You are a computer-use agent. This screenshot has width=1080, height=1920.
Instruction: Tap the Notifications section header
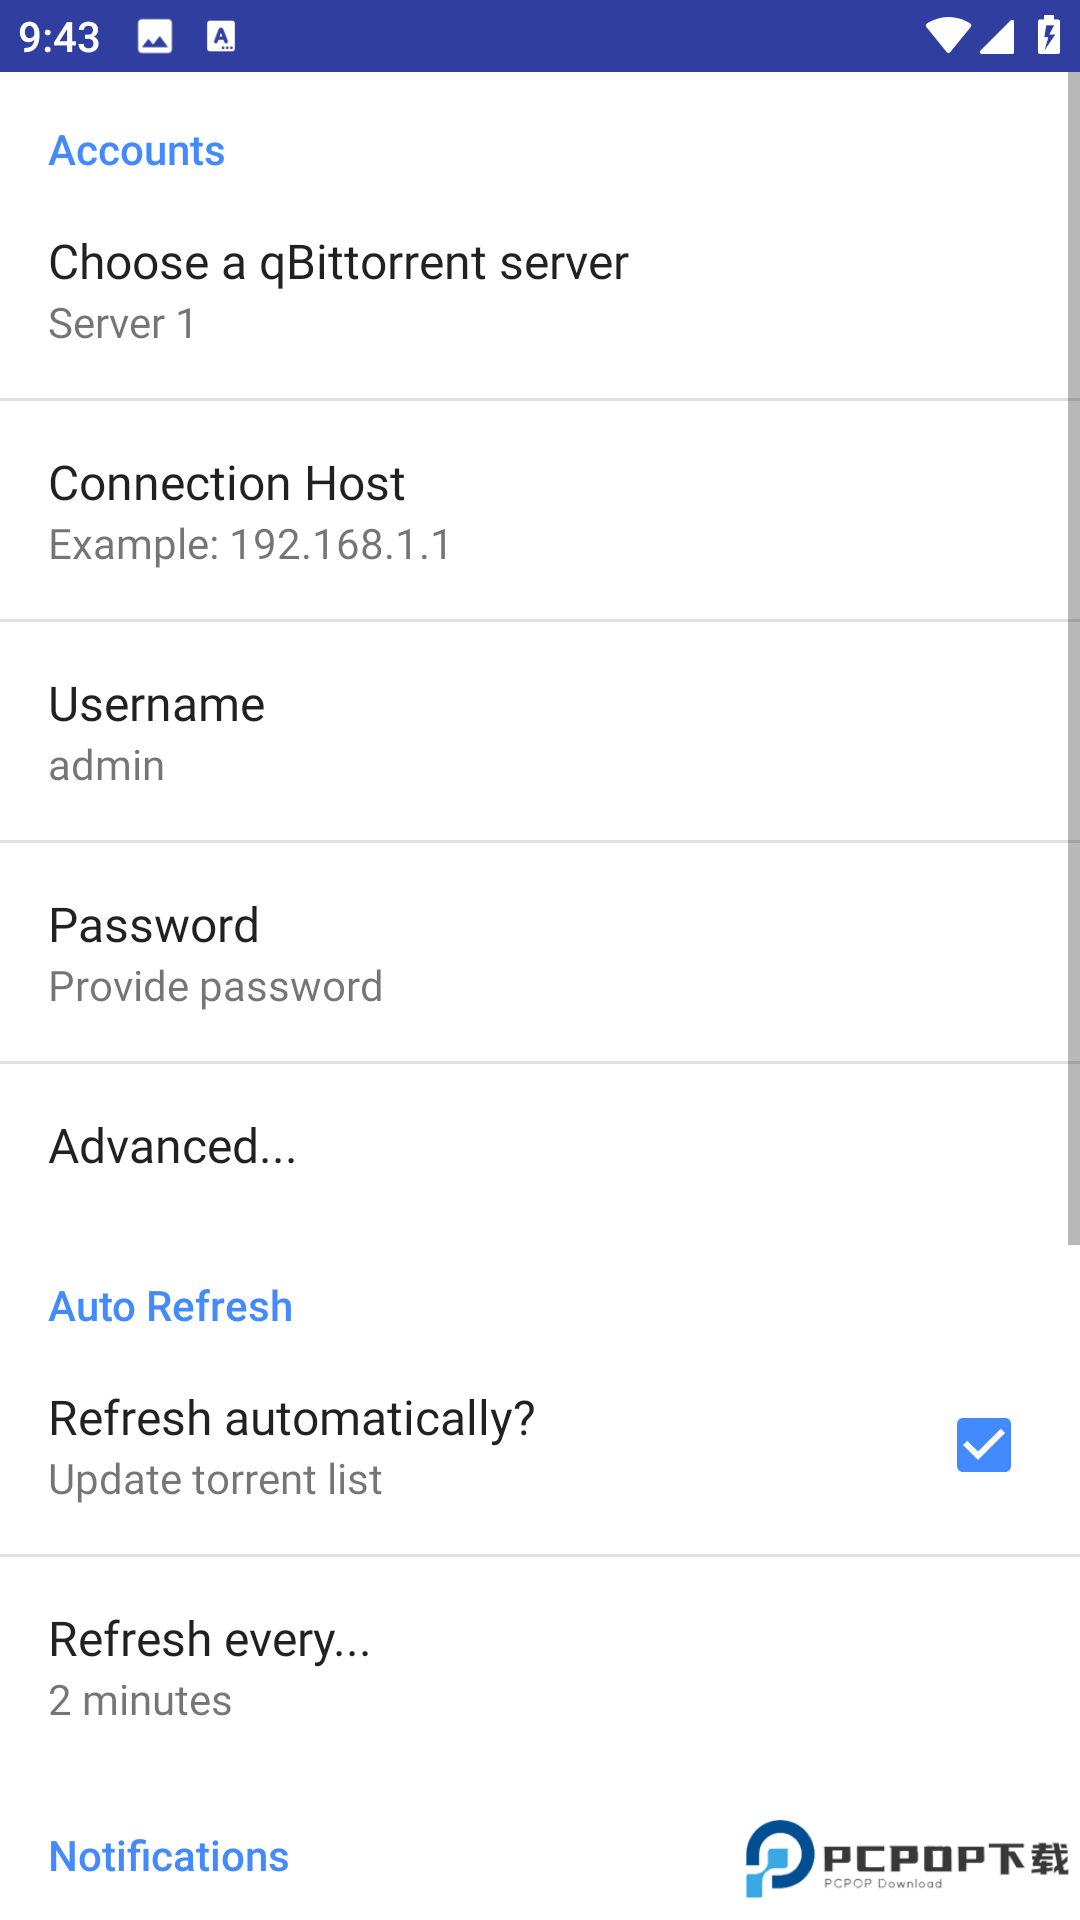169,1856
